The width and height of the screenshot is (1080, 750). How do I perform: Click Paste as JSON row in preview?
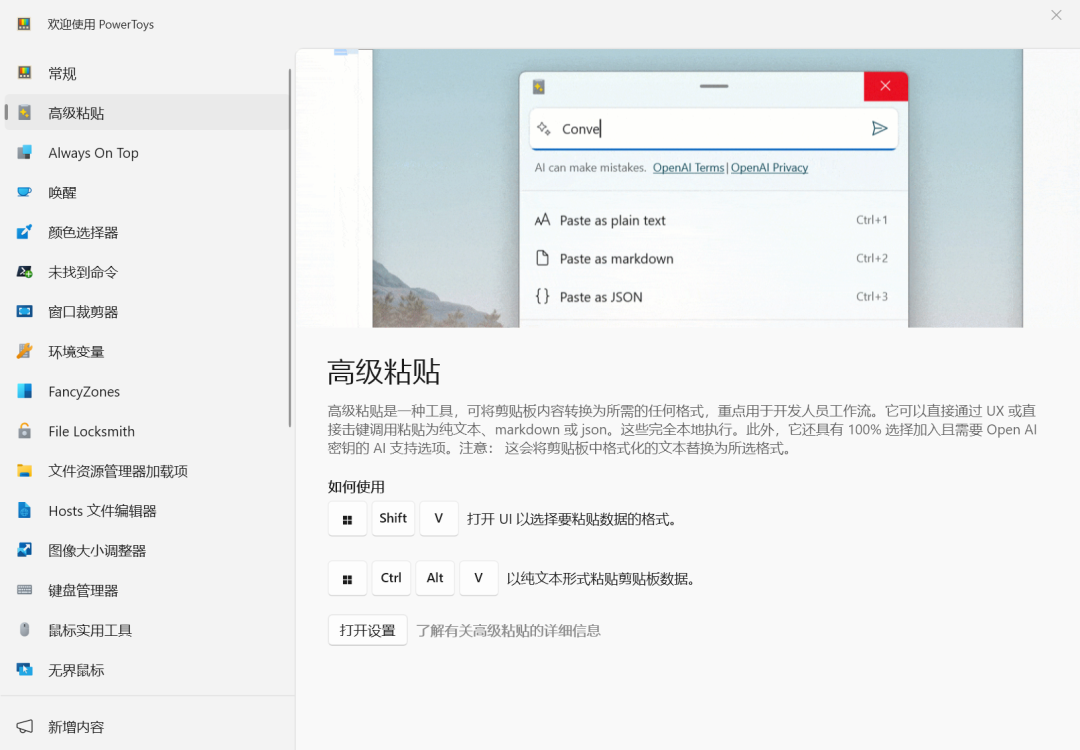click(714, 297)
